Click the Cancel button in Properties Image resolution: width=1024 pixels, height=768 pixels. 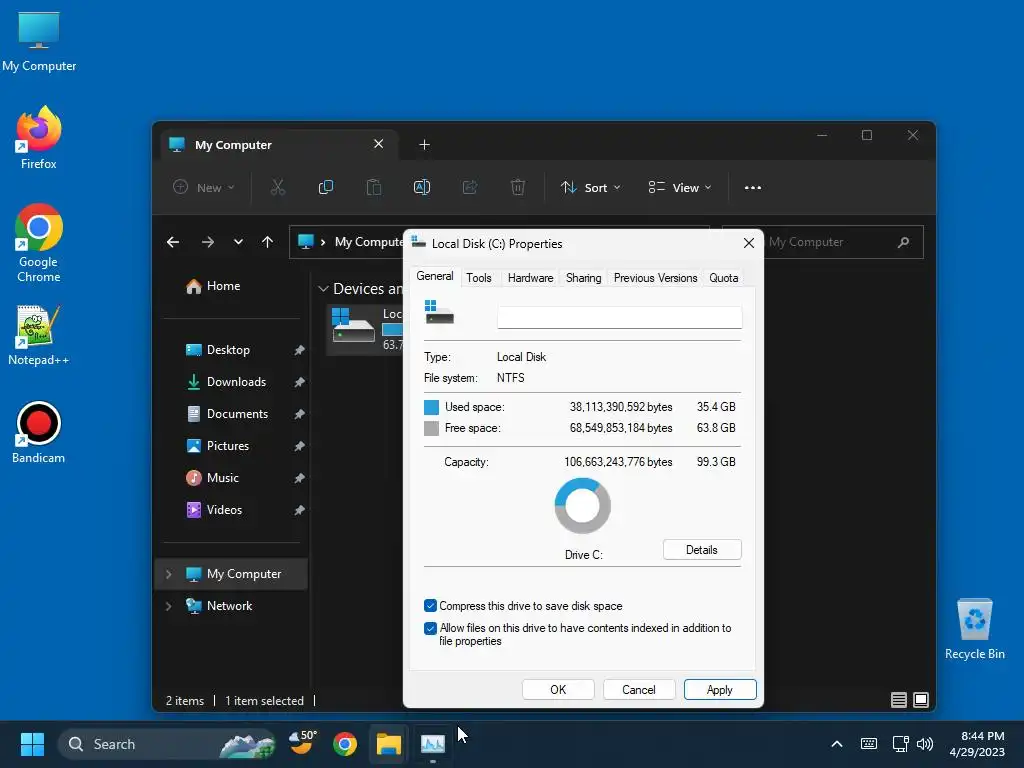639,690
